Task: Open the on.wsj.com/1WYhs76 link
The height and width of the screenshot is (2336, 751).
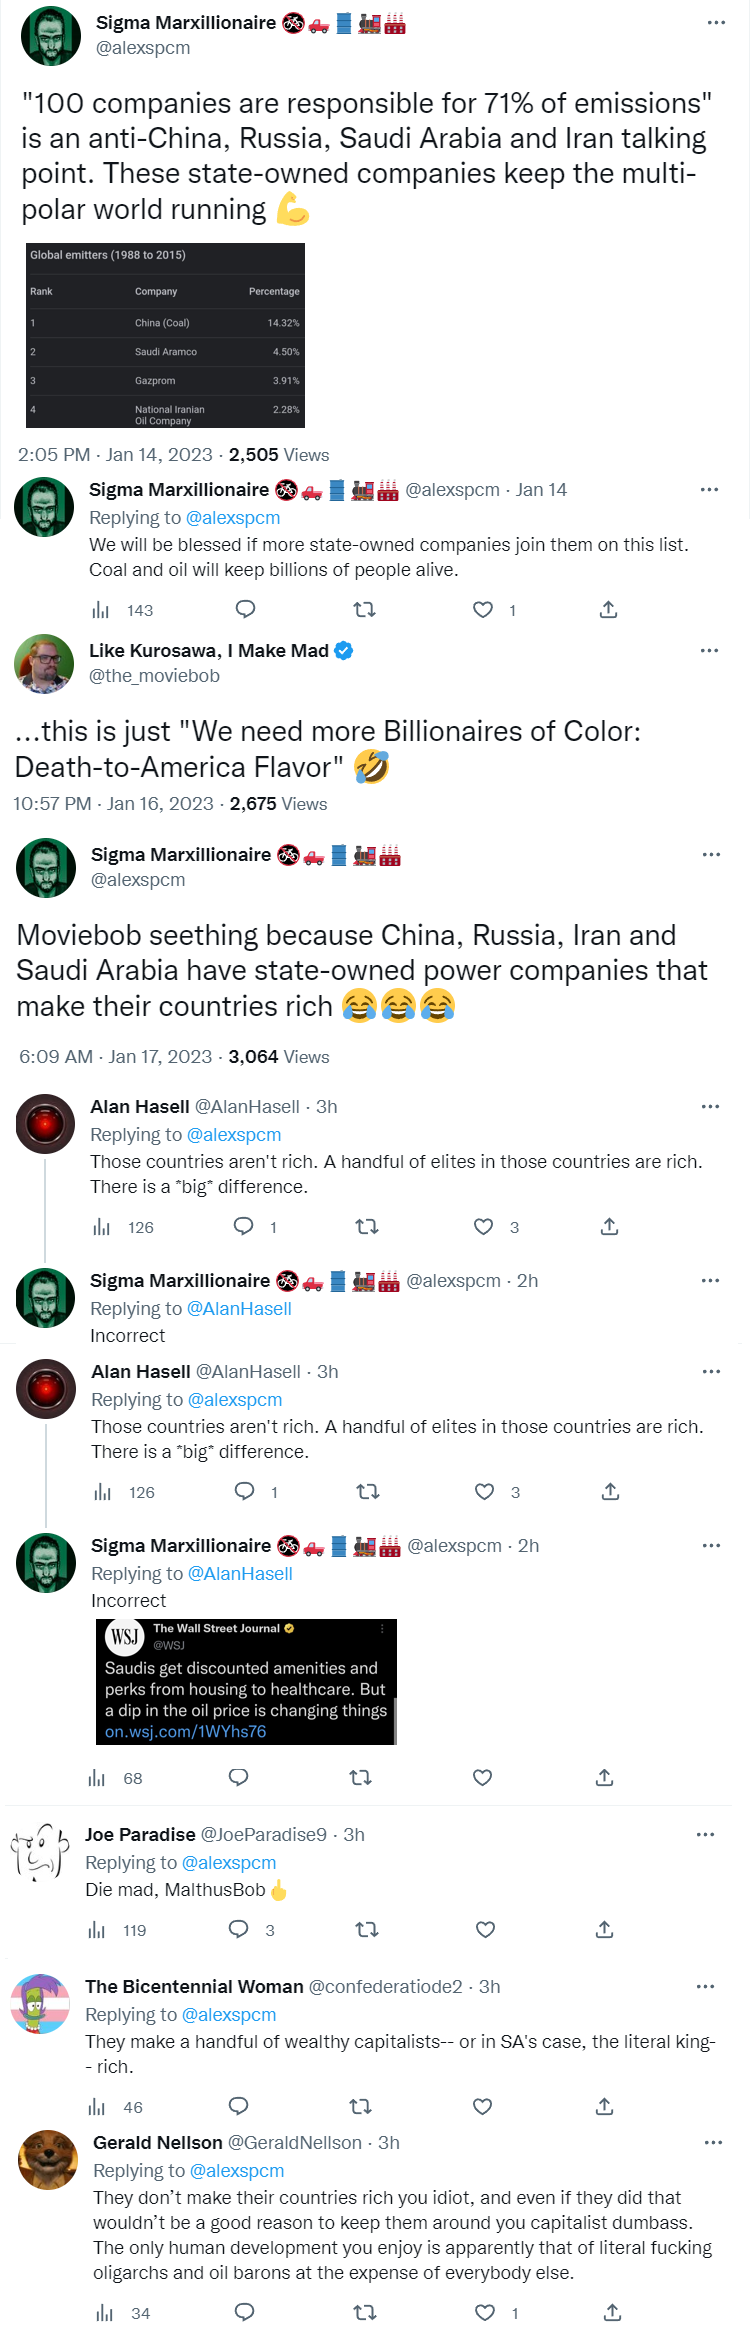Action: point(186,1731)
